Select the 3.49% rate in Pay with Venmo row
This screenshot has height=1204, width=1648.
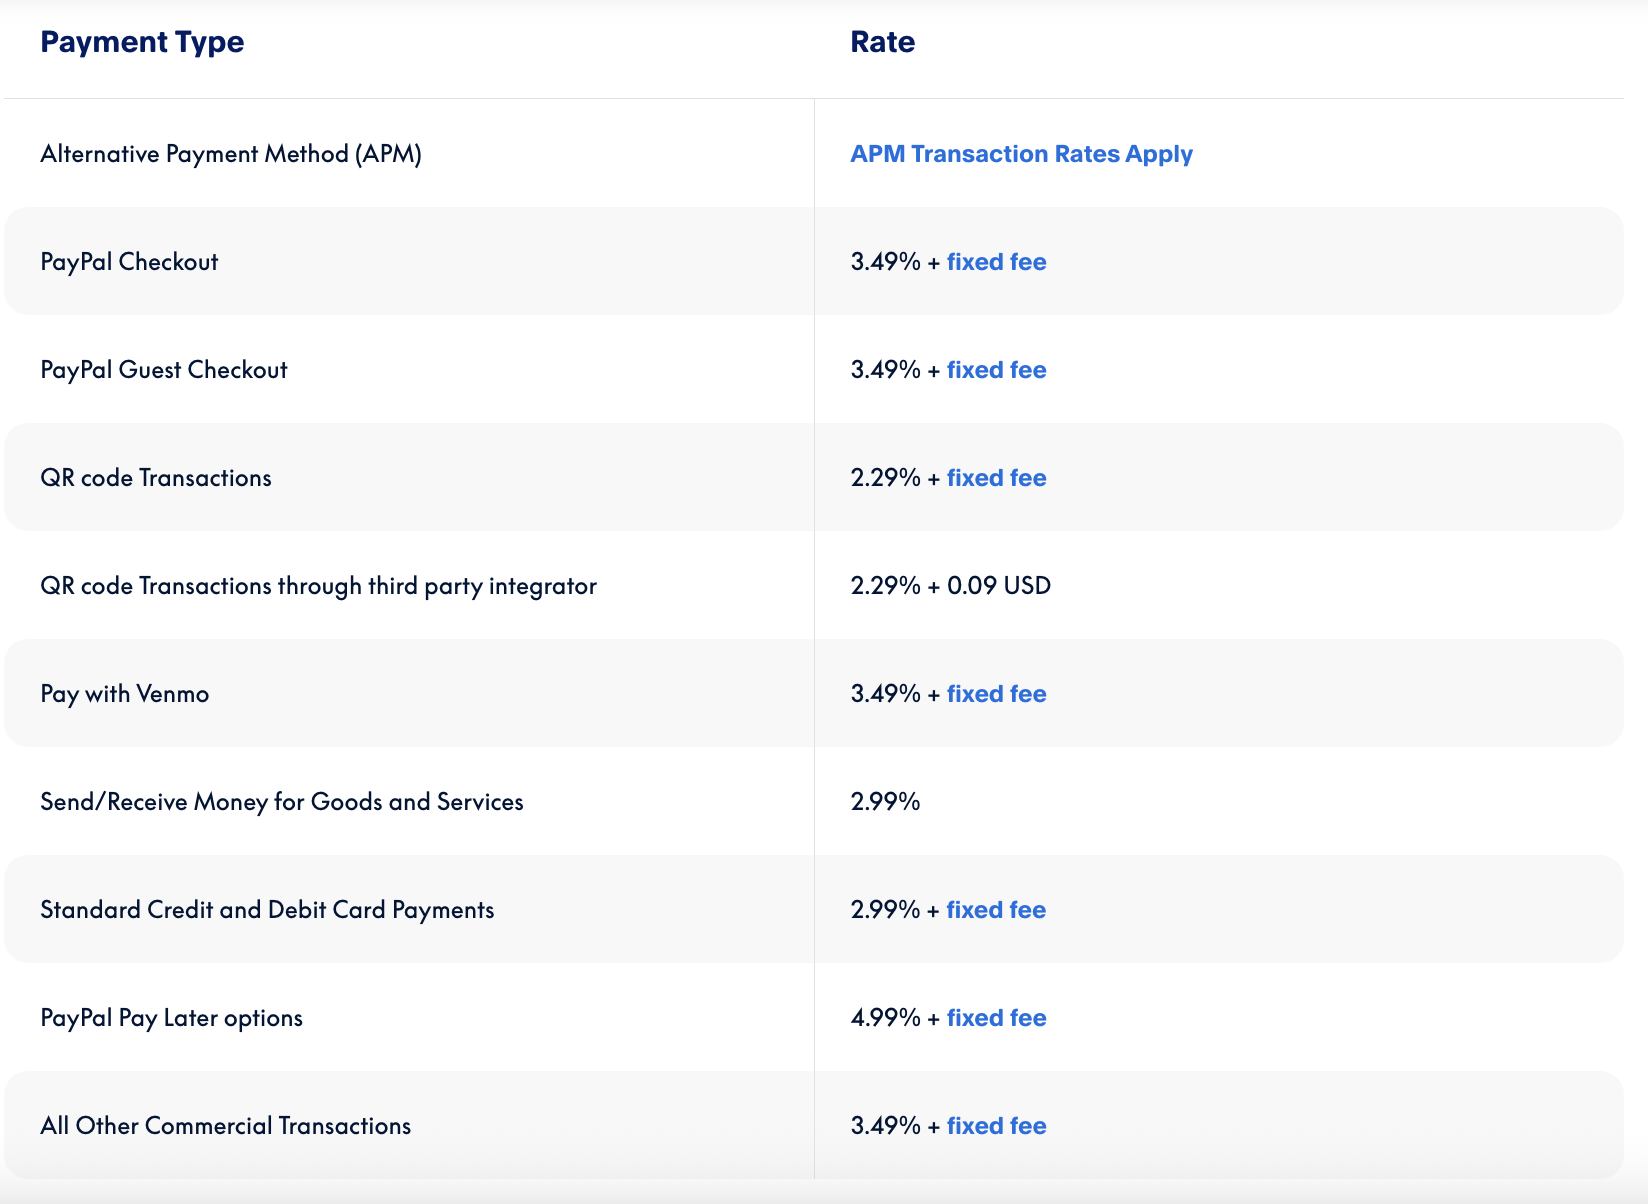885,694
